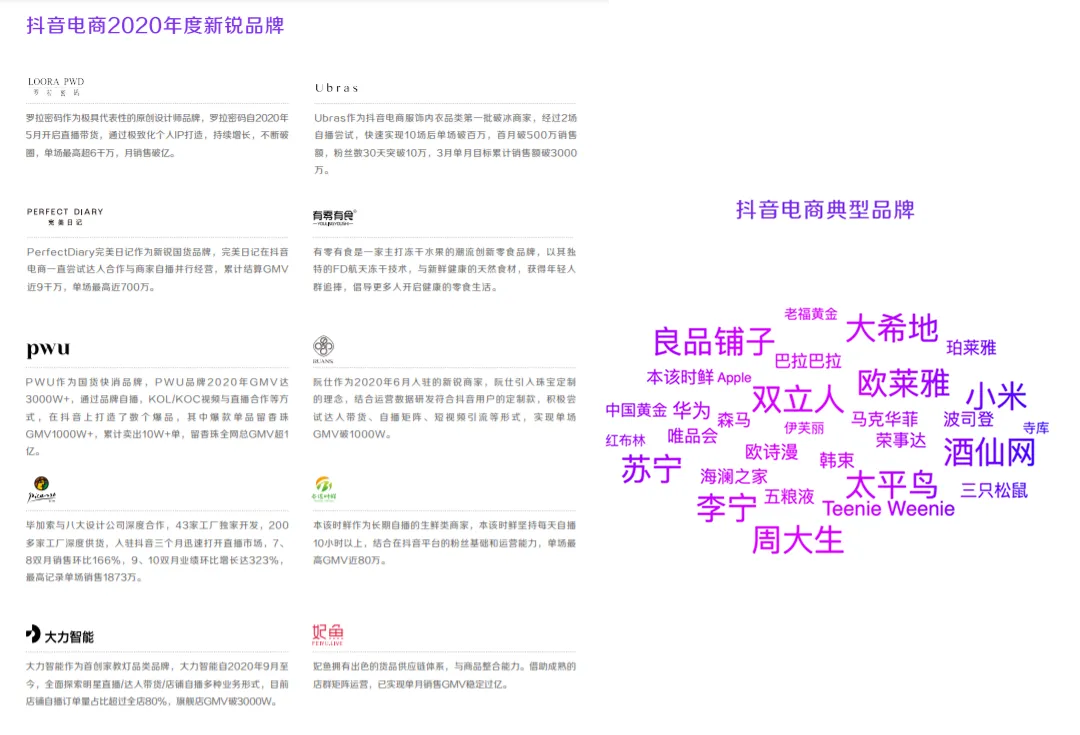Viewport: 1080px width, 735px height.
Task: Select 良品铺子 in the word cloud
Action: pyautogui.click(x=714, y=342)
